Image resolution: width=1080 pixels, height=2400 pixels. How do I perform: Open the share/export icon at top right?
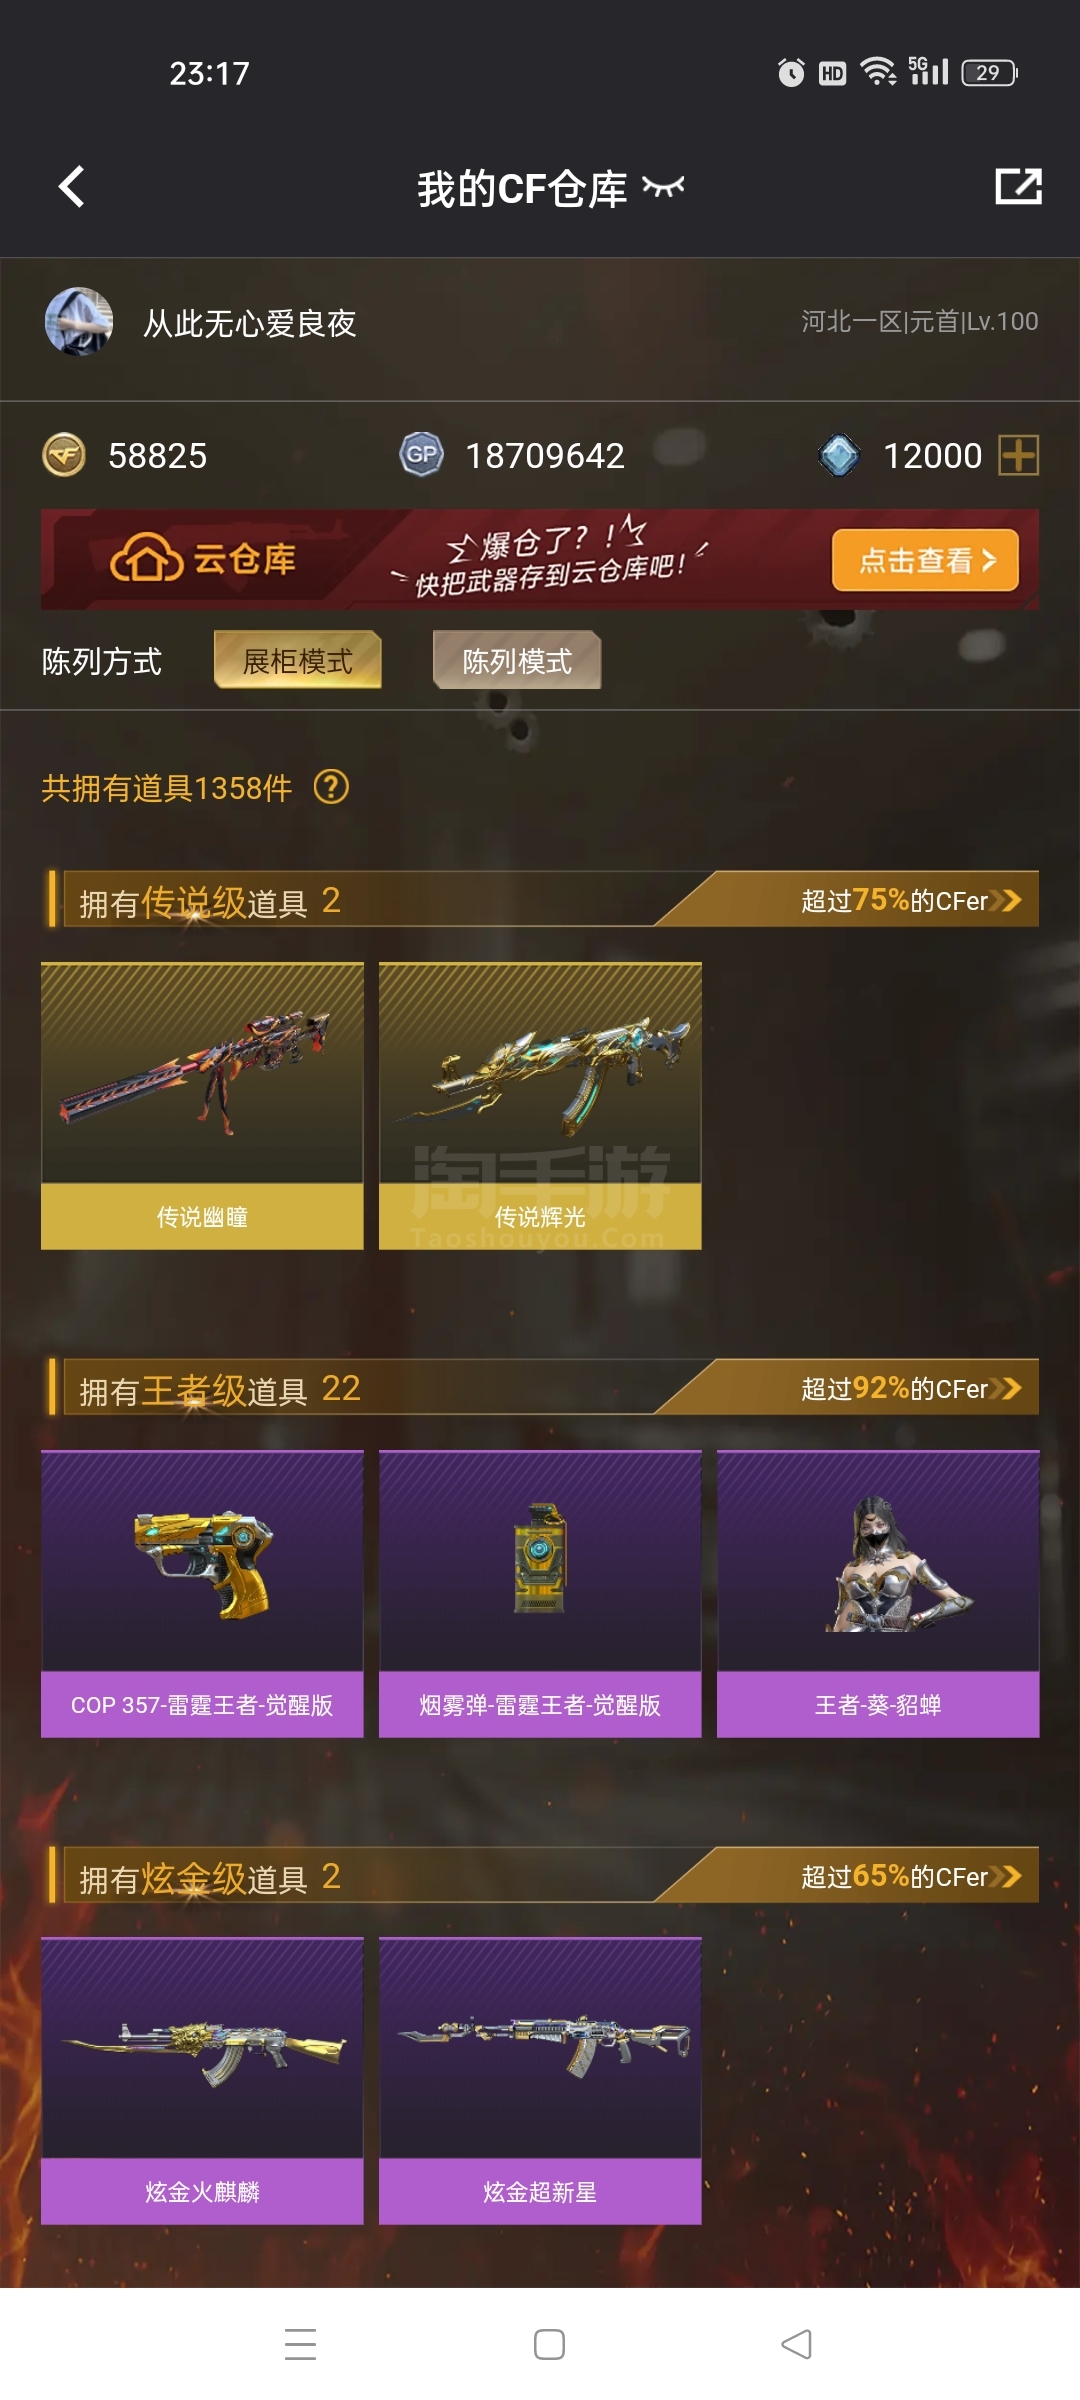pos(1018,186)
